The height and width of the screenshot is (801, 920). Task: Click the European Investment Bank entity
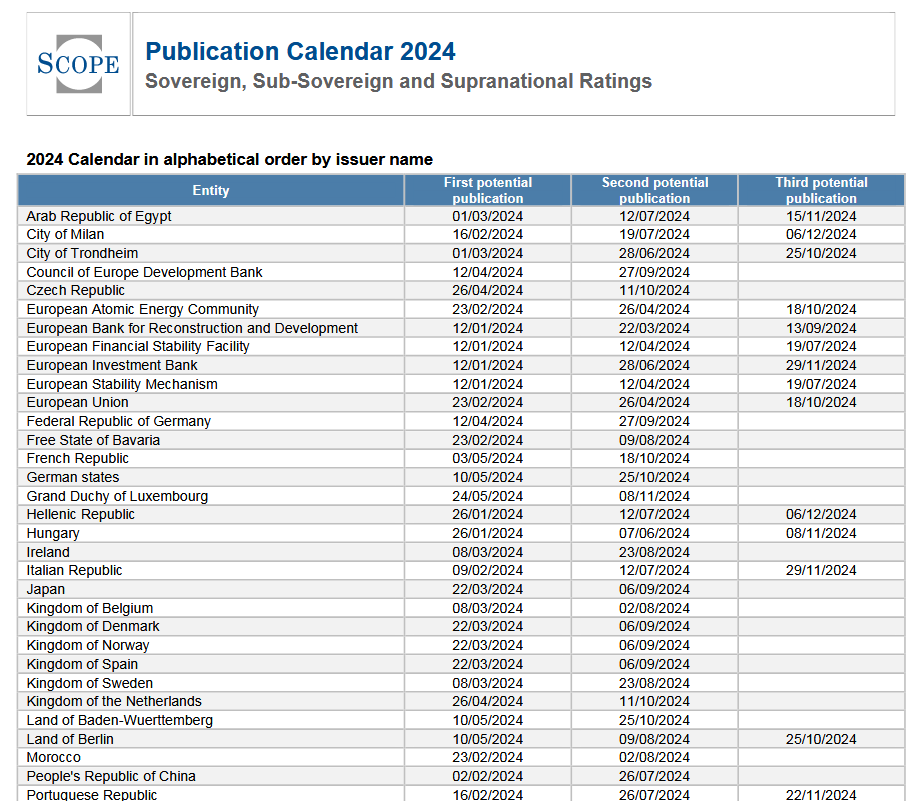pyautogui.click(x=112, y=365)
